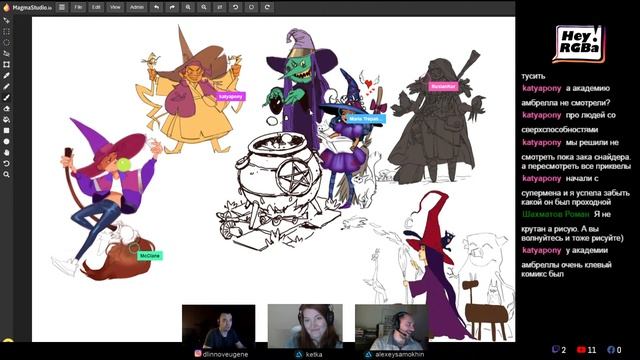Click the alexeysamokhin webcam thumbnail
Screen dimensions: 640x360
(x=392, y=327)
